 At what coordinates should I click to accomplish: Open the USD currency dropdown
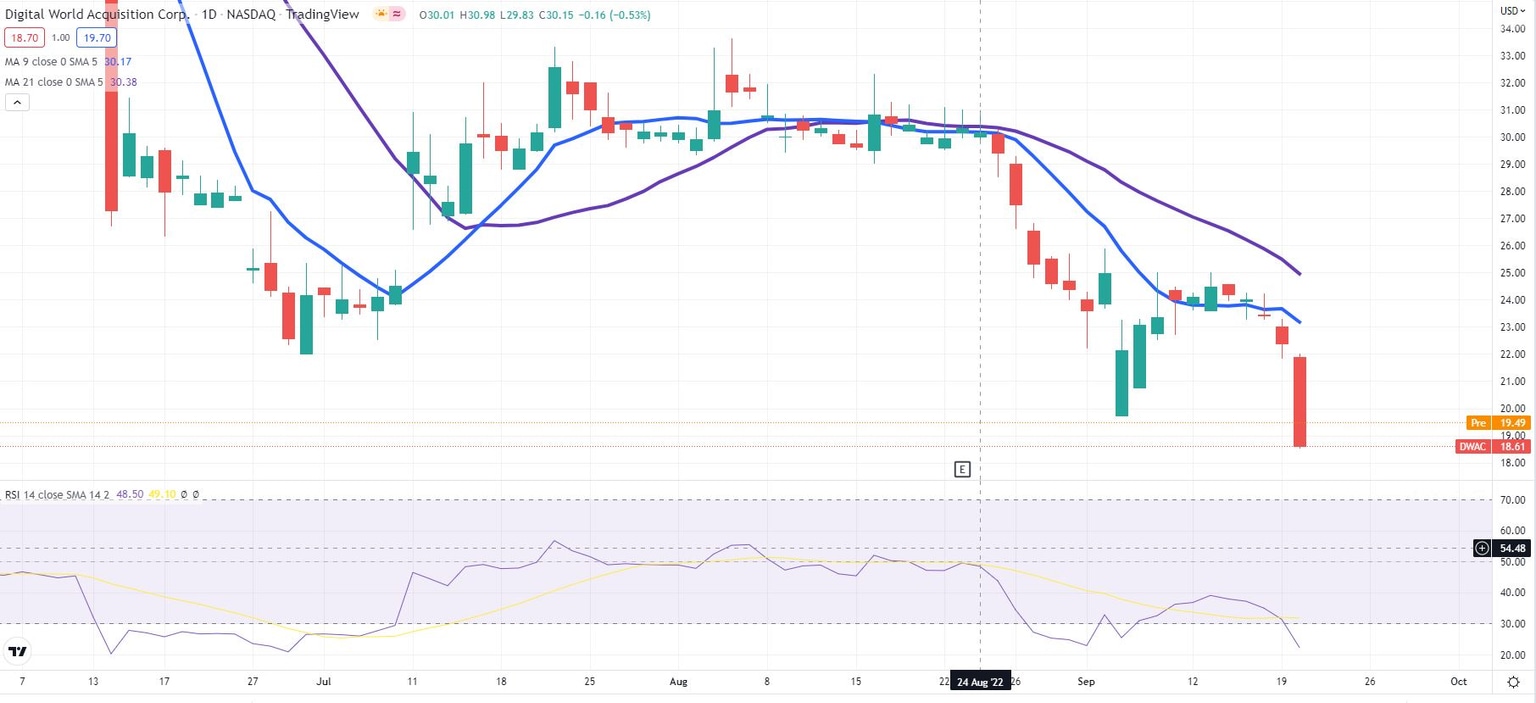[1514, 10]
